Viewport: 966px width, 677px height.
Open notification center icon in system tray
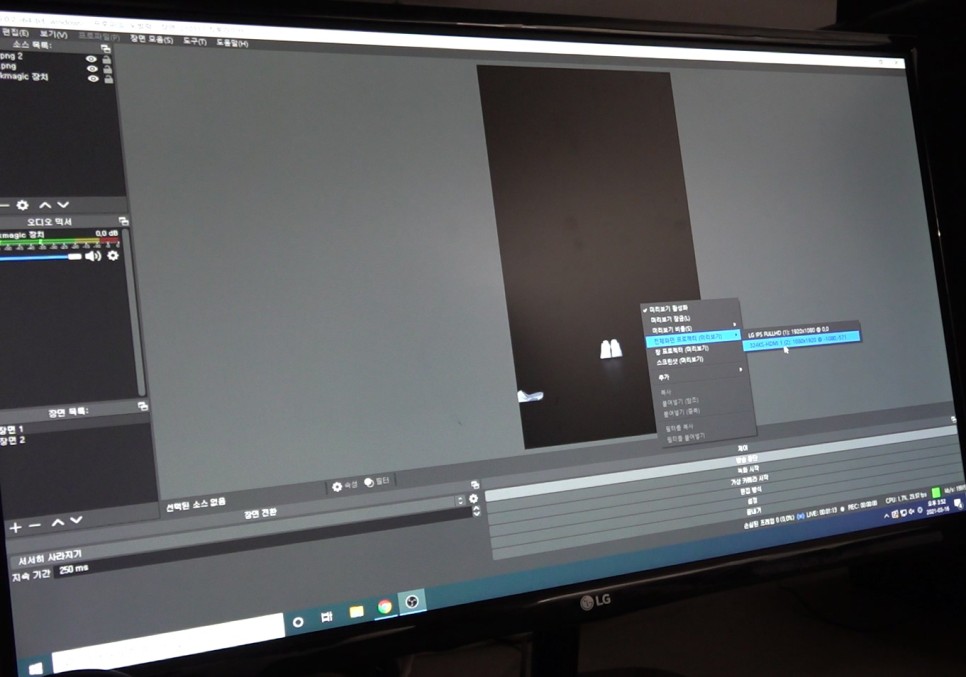[x=957, y=504]
